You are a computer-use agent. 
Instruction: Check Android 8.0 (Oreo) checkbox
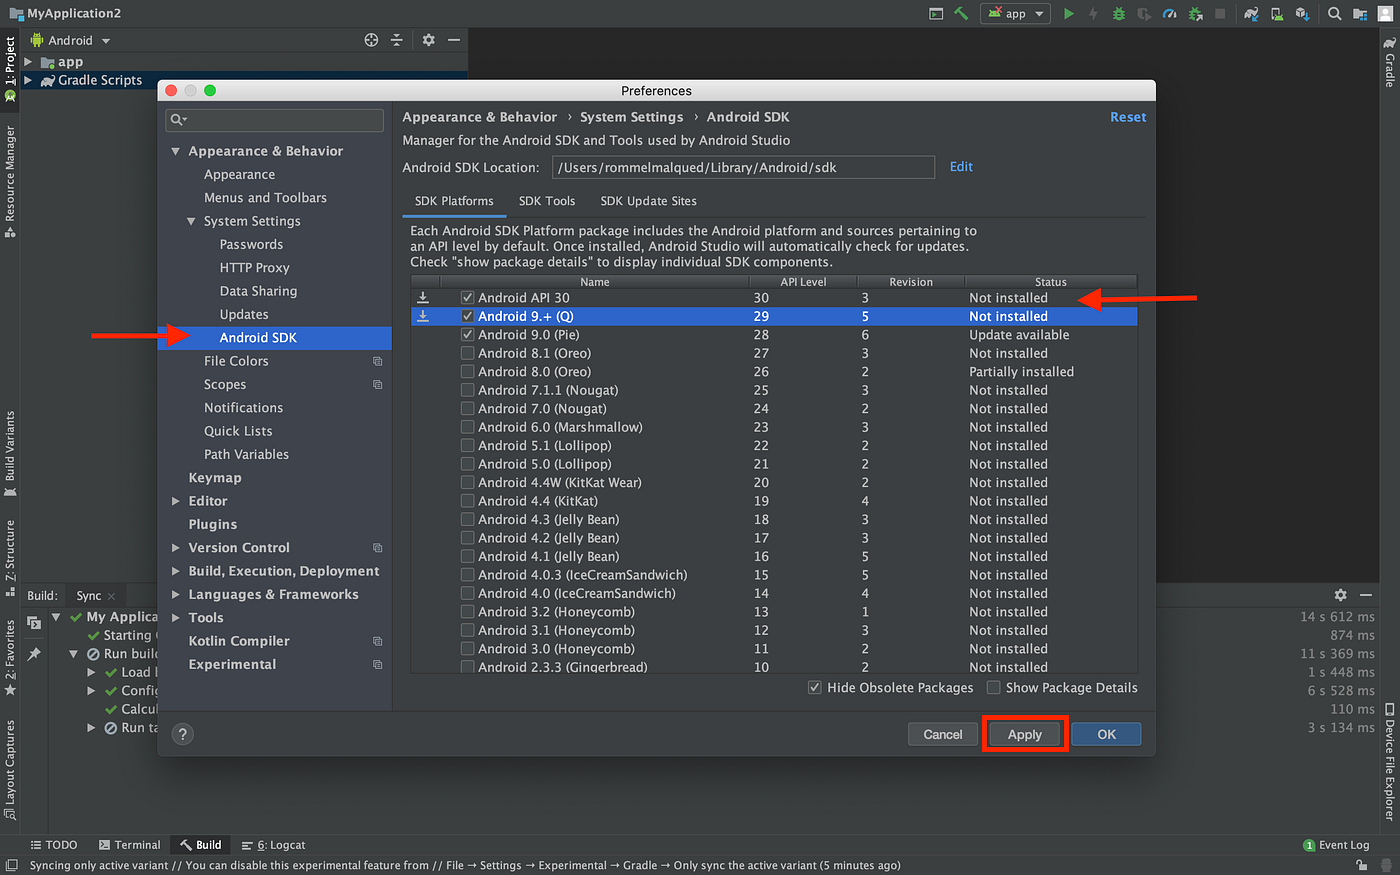click(467, 372)
